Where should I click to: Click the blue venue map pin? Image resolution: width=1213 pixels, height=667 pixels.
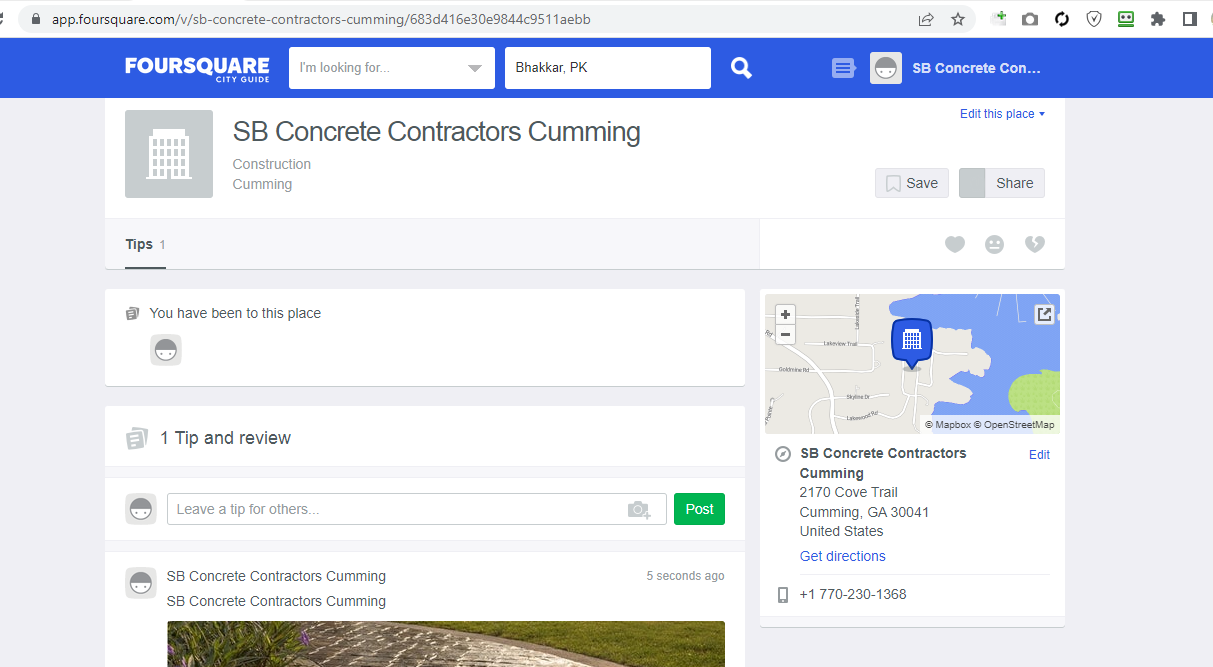[911, 342]
